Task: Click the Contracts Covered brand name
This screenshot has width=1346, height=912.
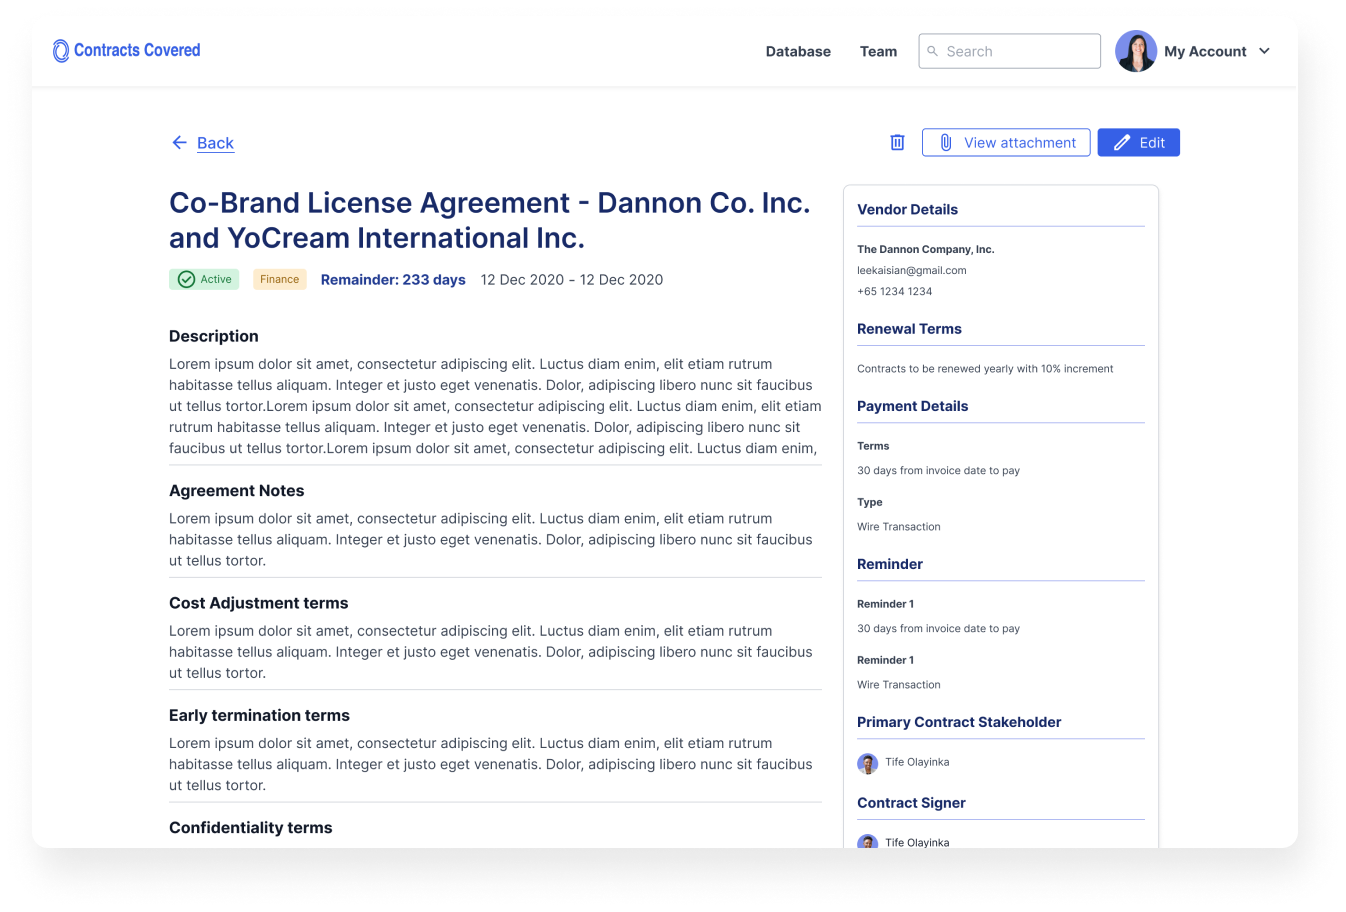Action: click(137, 50)
